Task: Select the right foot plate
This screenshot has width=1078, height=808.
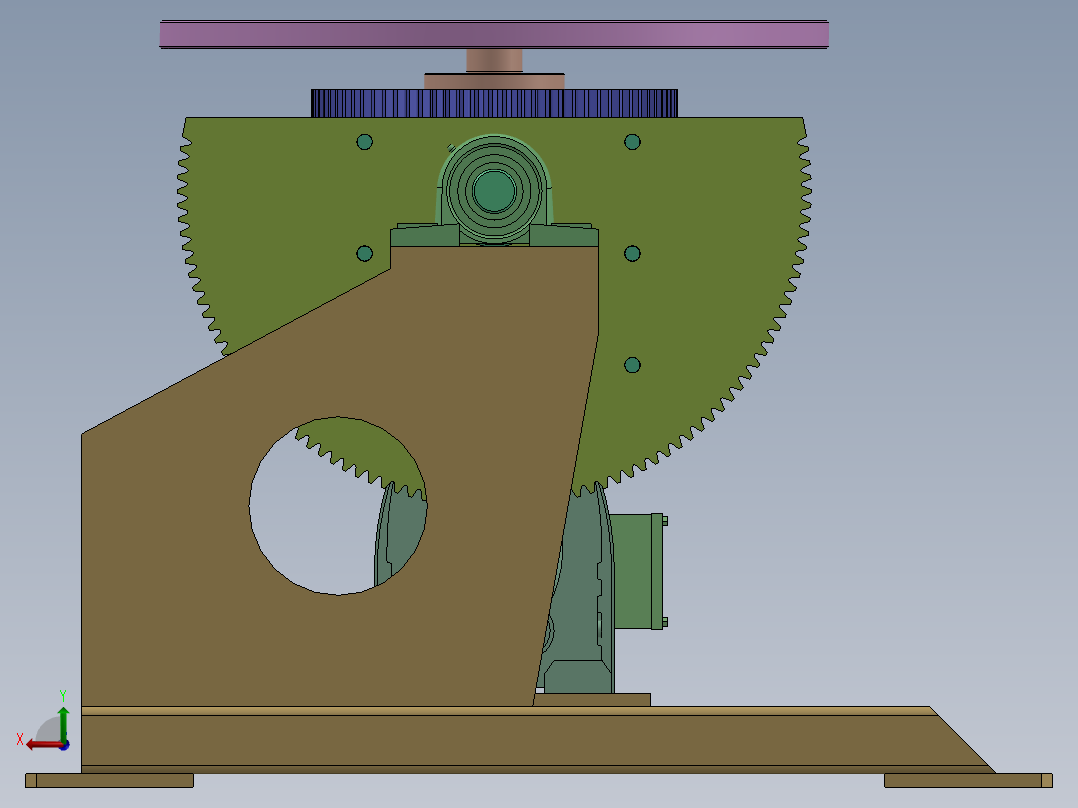Action: [x=968, y=780]
